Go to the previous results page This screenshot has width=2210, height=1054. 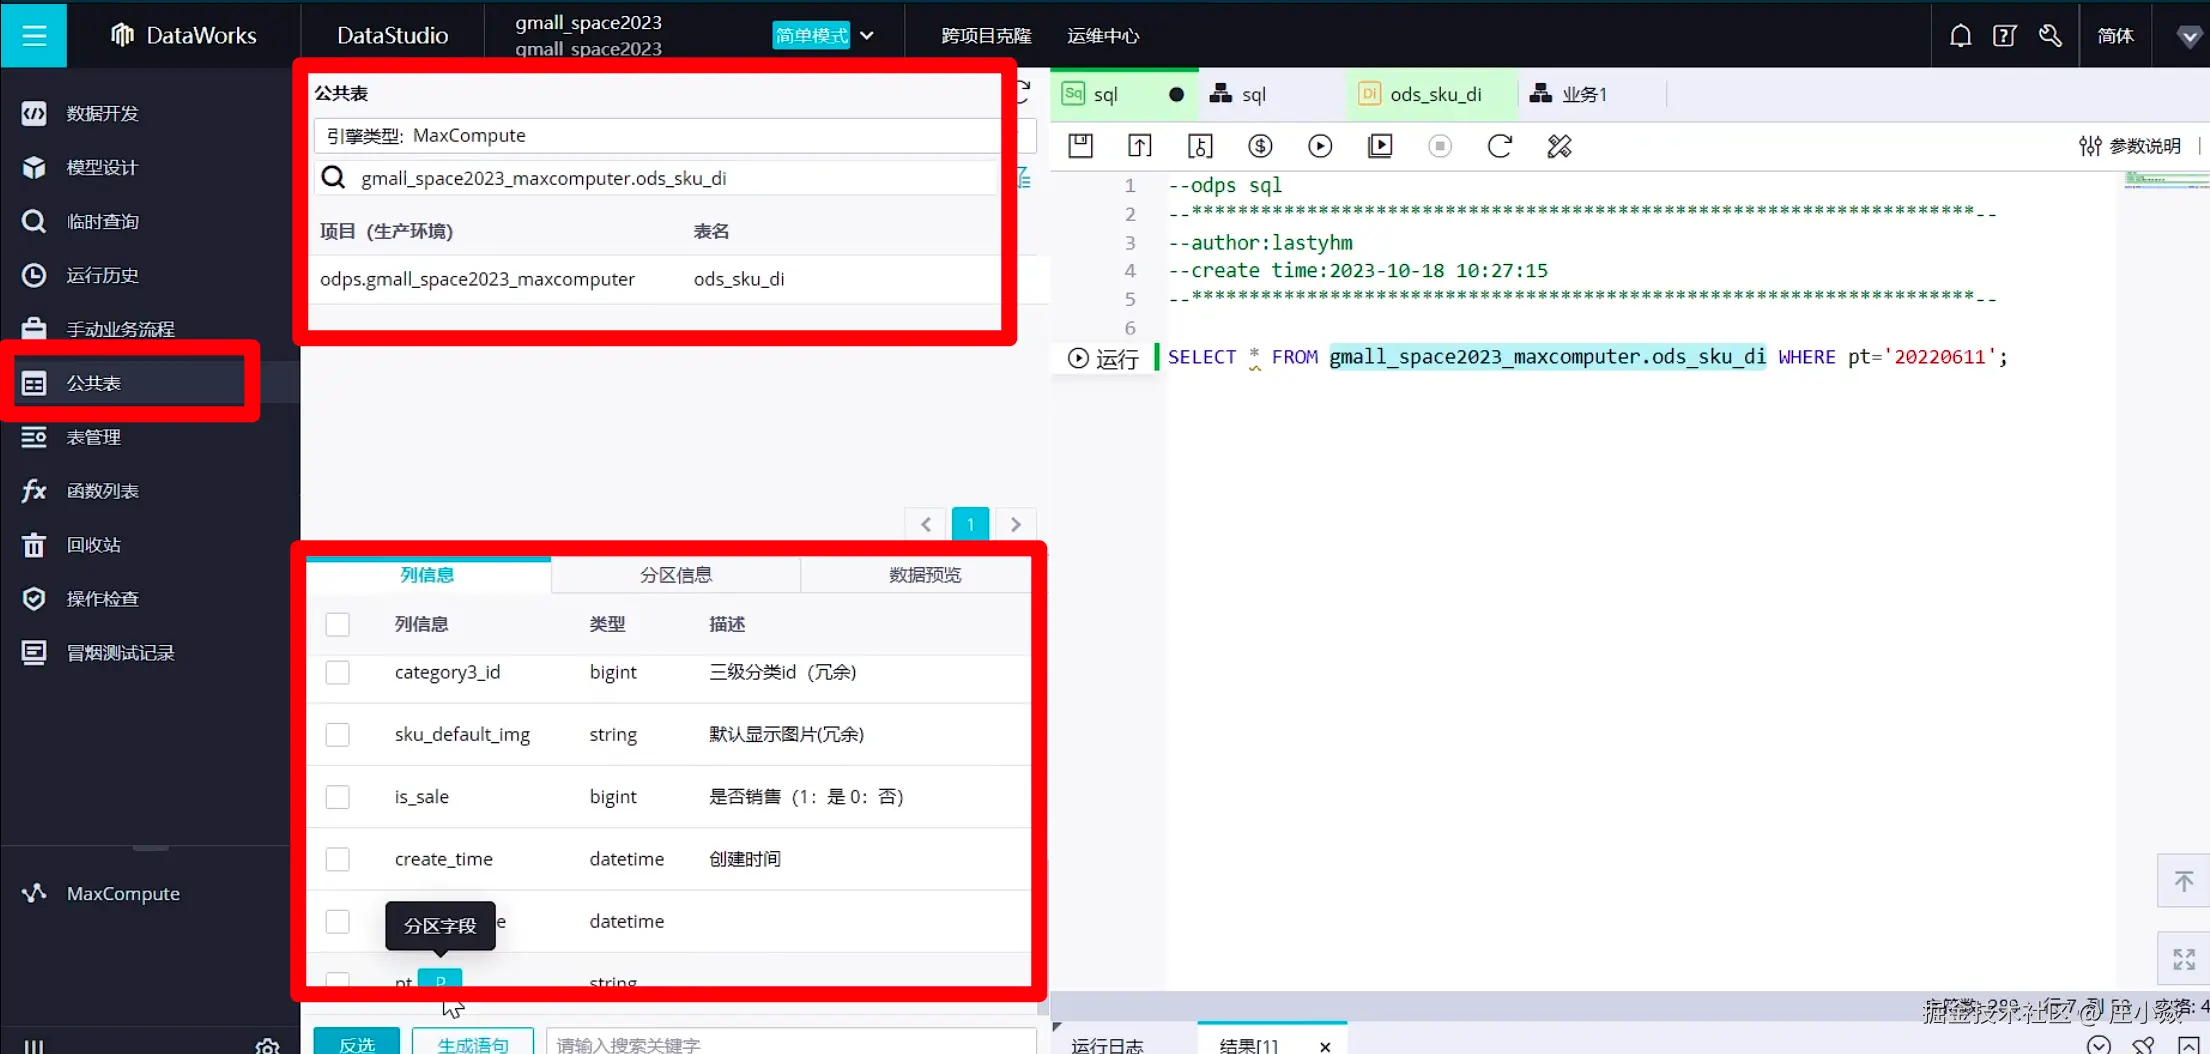[x=926, y=524]
